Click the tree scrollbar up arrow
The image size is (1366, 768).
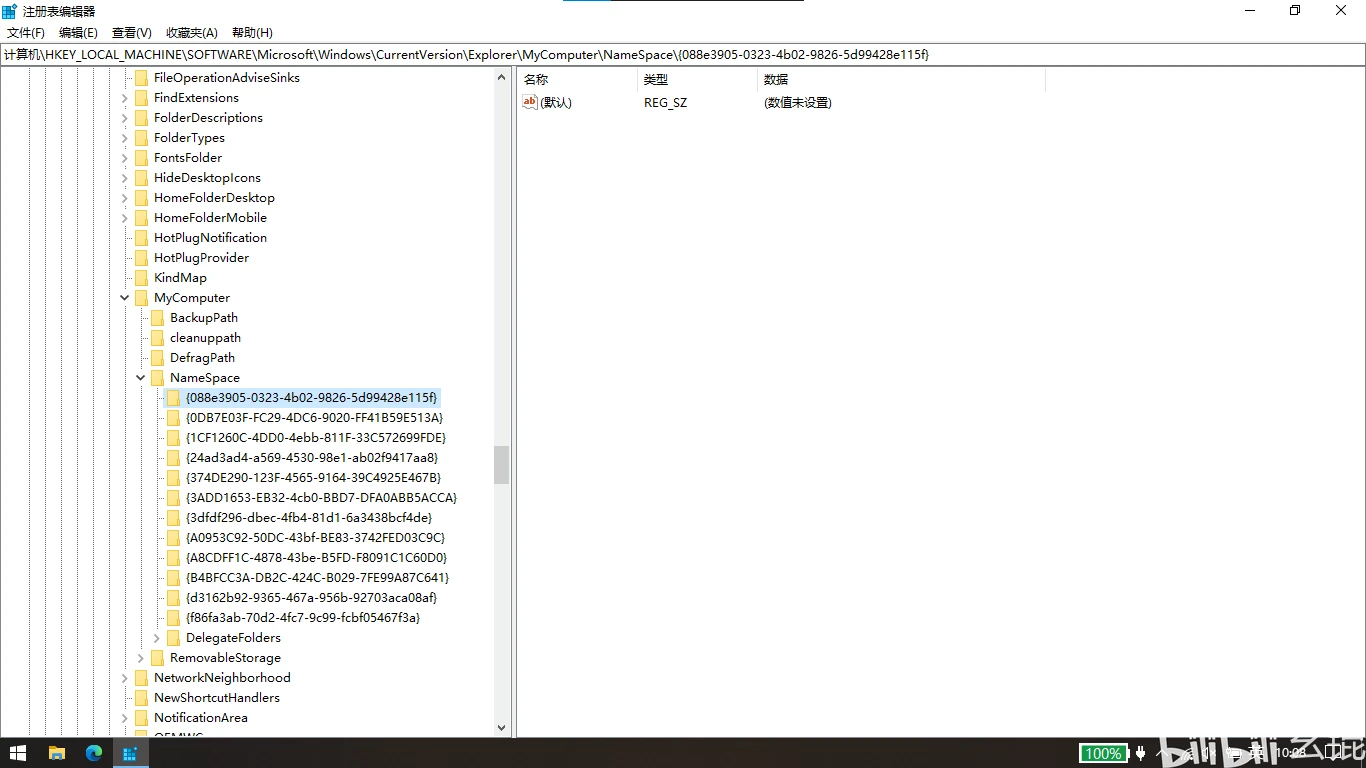point(502,78)
